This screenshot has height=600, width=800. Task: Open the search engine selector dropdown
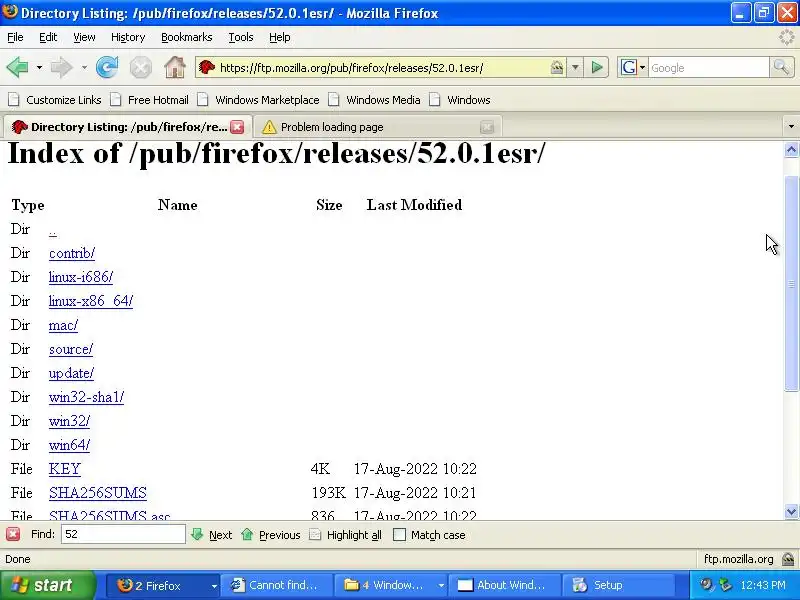click(642, 67)
